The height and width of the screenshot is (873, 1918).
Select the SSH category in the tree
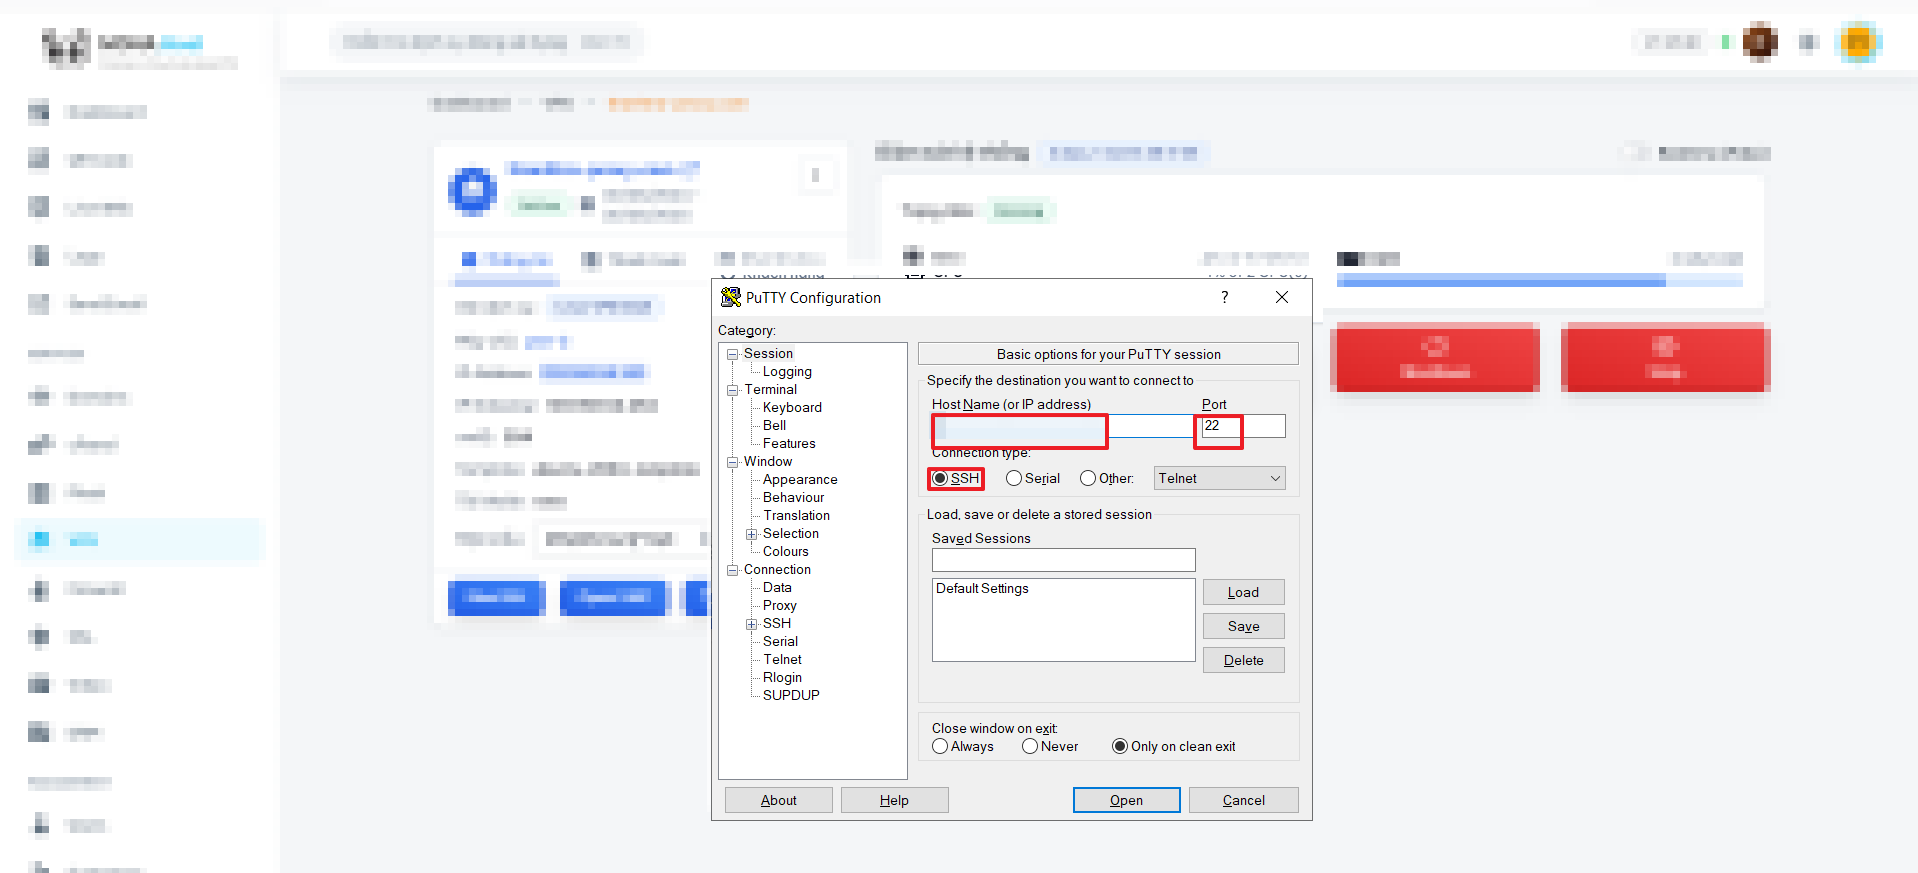tap(776, 624)
